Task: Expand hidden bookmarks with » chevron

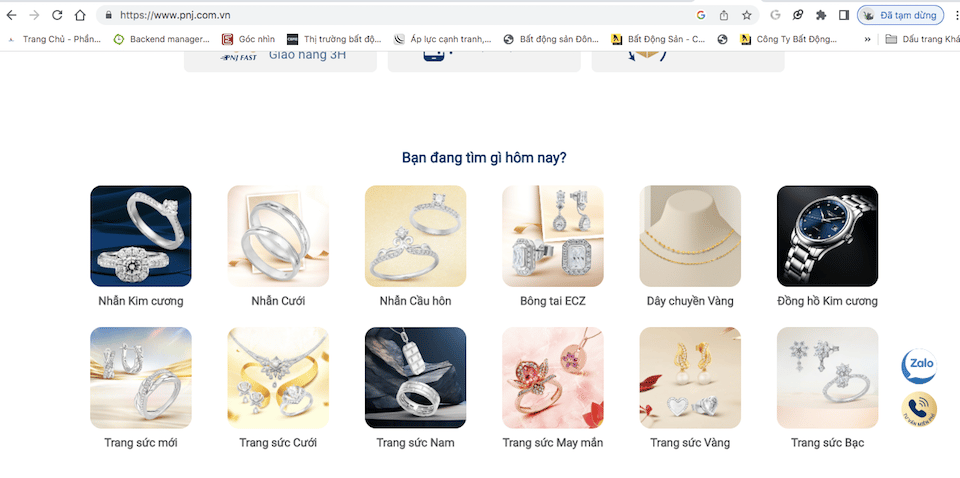Action: pos(867,39)
